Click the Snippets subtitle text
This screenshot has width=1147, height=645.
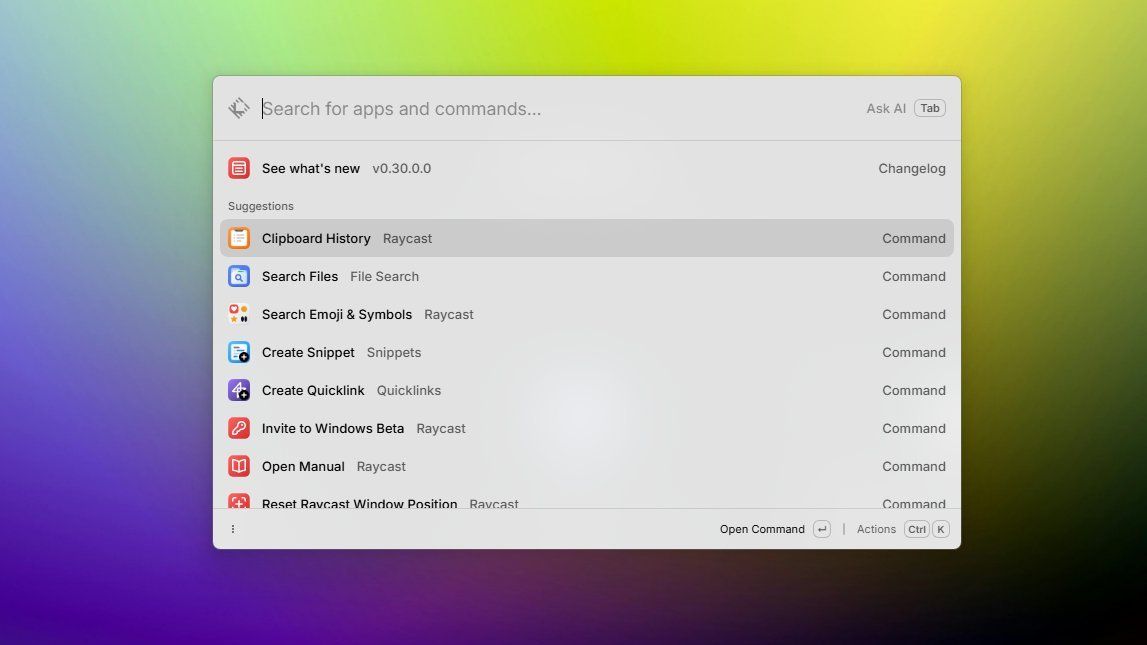tap(394, 352)
